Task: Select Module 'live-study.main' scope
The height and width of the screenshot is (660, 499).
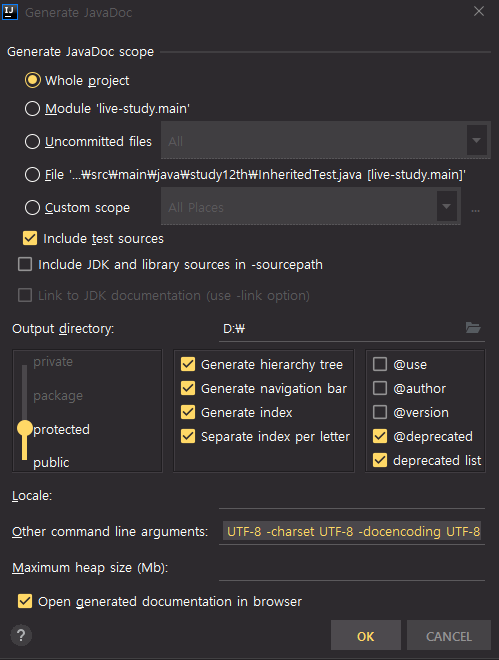Action: (32, 109)
